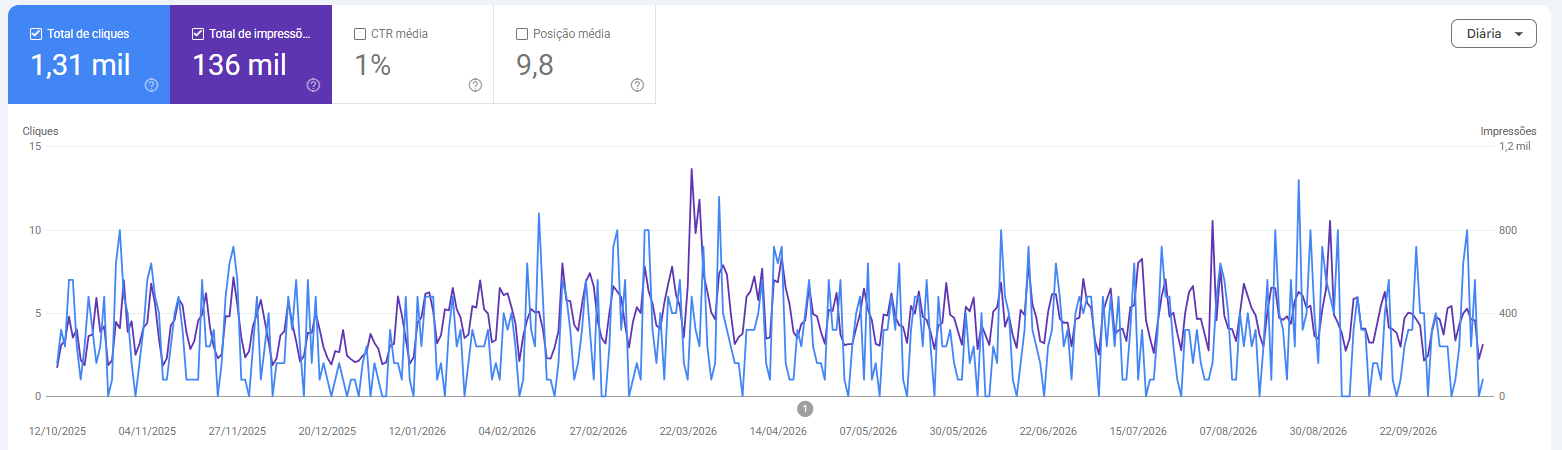Click the 136 mil impressions value
The image size is (1562, 450).
coord(240,65)
